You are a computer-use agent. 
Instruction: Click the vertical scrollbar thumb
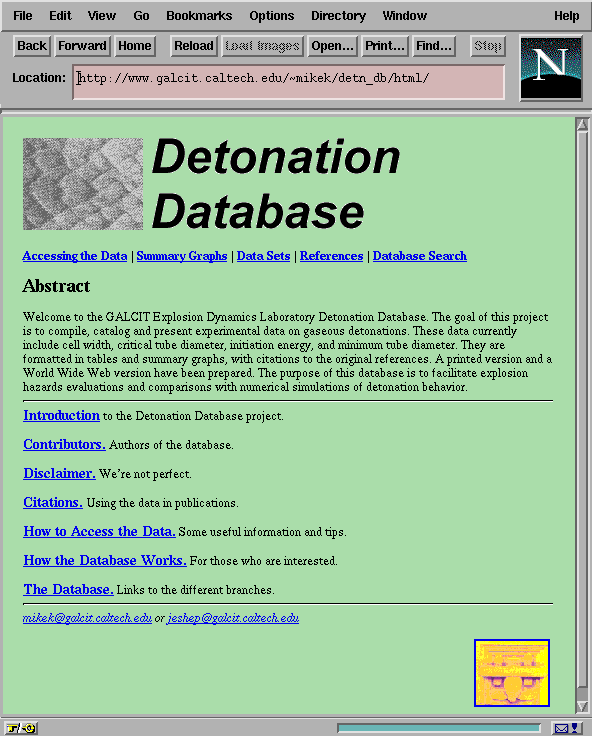(582, 409)
